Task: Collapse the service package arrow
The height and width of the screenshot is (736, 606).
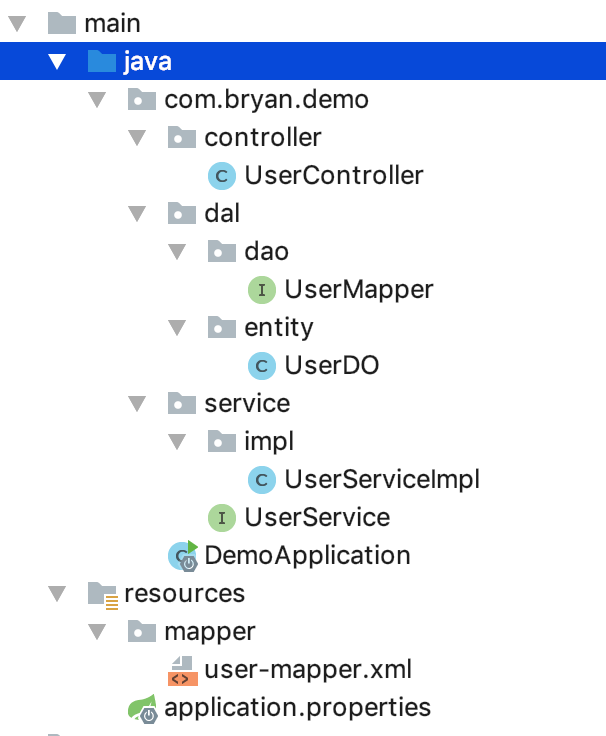Action: (x=137, y=404)
